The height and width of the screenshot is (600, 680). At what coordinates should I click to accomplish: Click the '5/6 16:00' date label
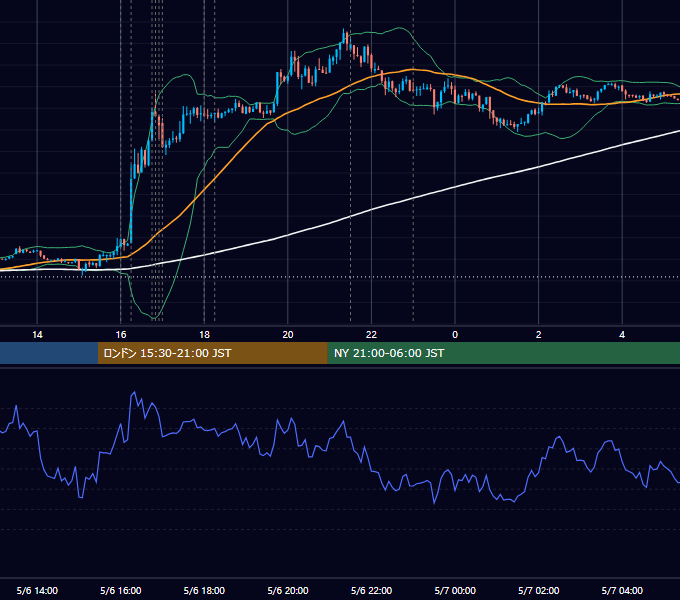click(121, 590)
